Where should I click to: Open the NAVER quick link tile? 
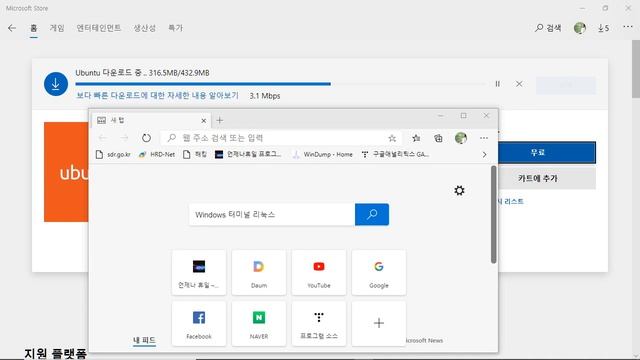click(259, 324)
